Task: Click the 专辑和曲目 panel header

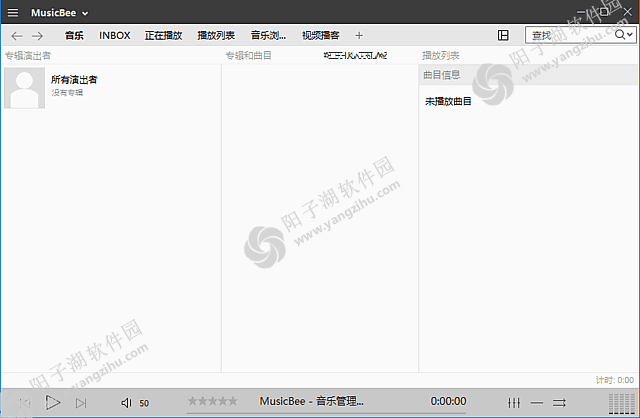Action: pyautogui.click(x=248, y=56)
